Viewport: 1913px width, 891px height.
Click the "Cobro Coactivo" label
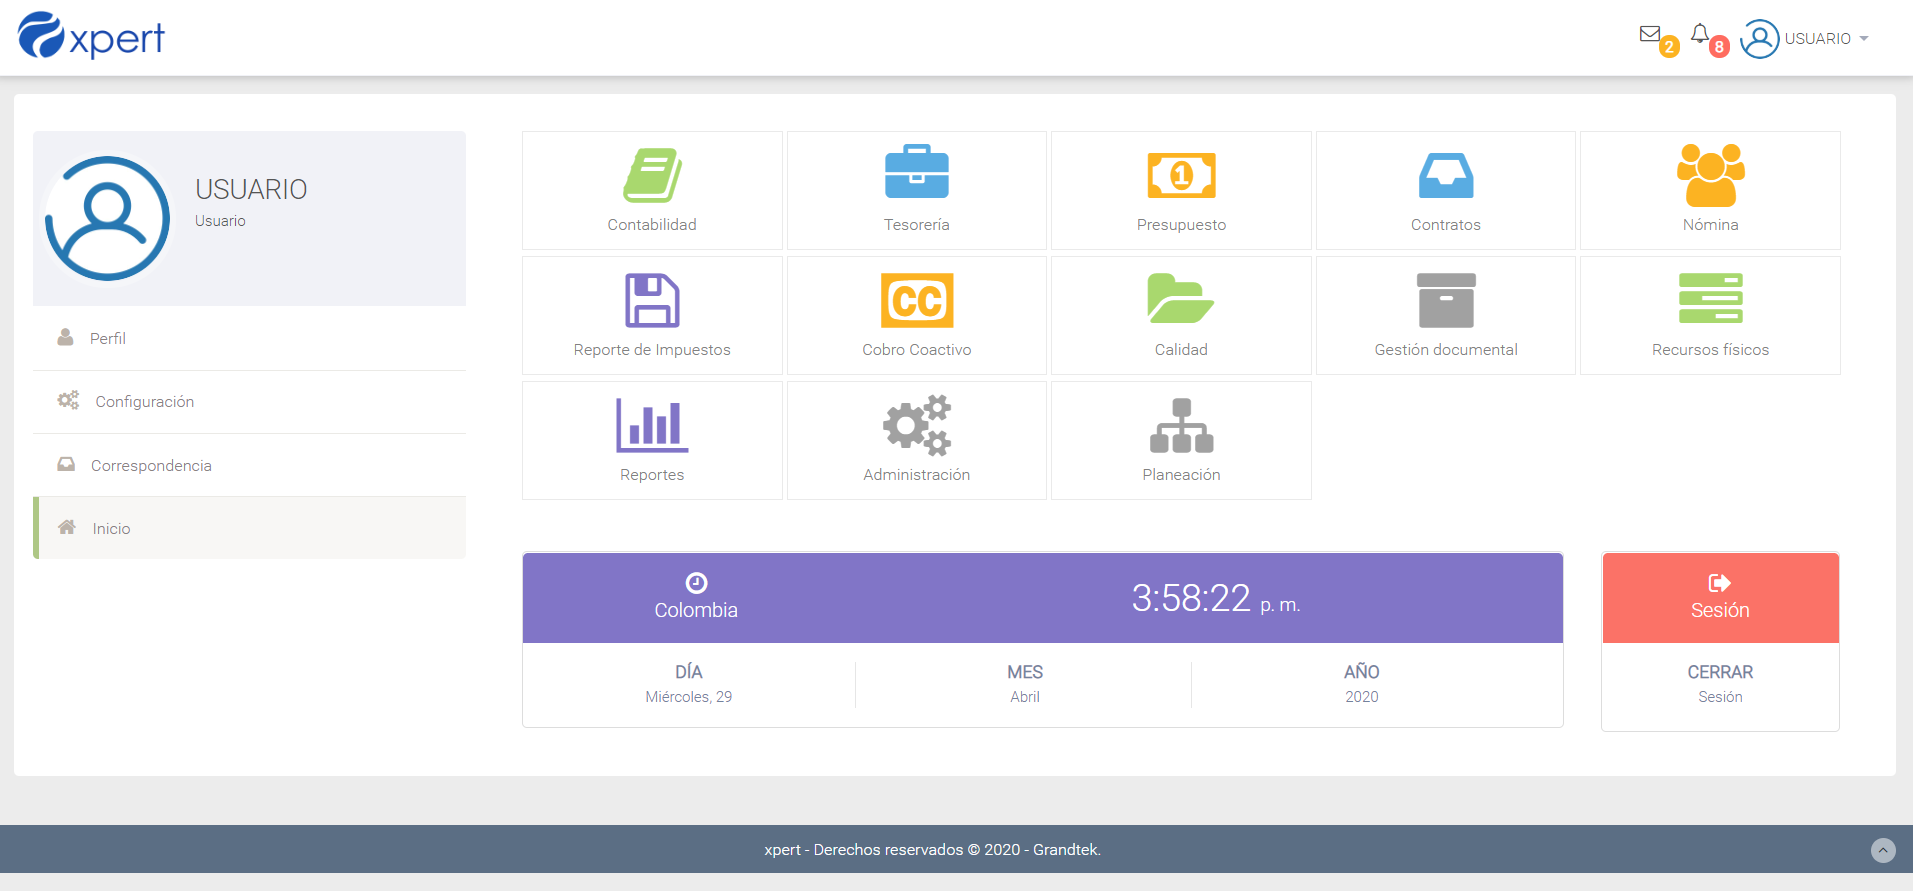coord(916,350)
